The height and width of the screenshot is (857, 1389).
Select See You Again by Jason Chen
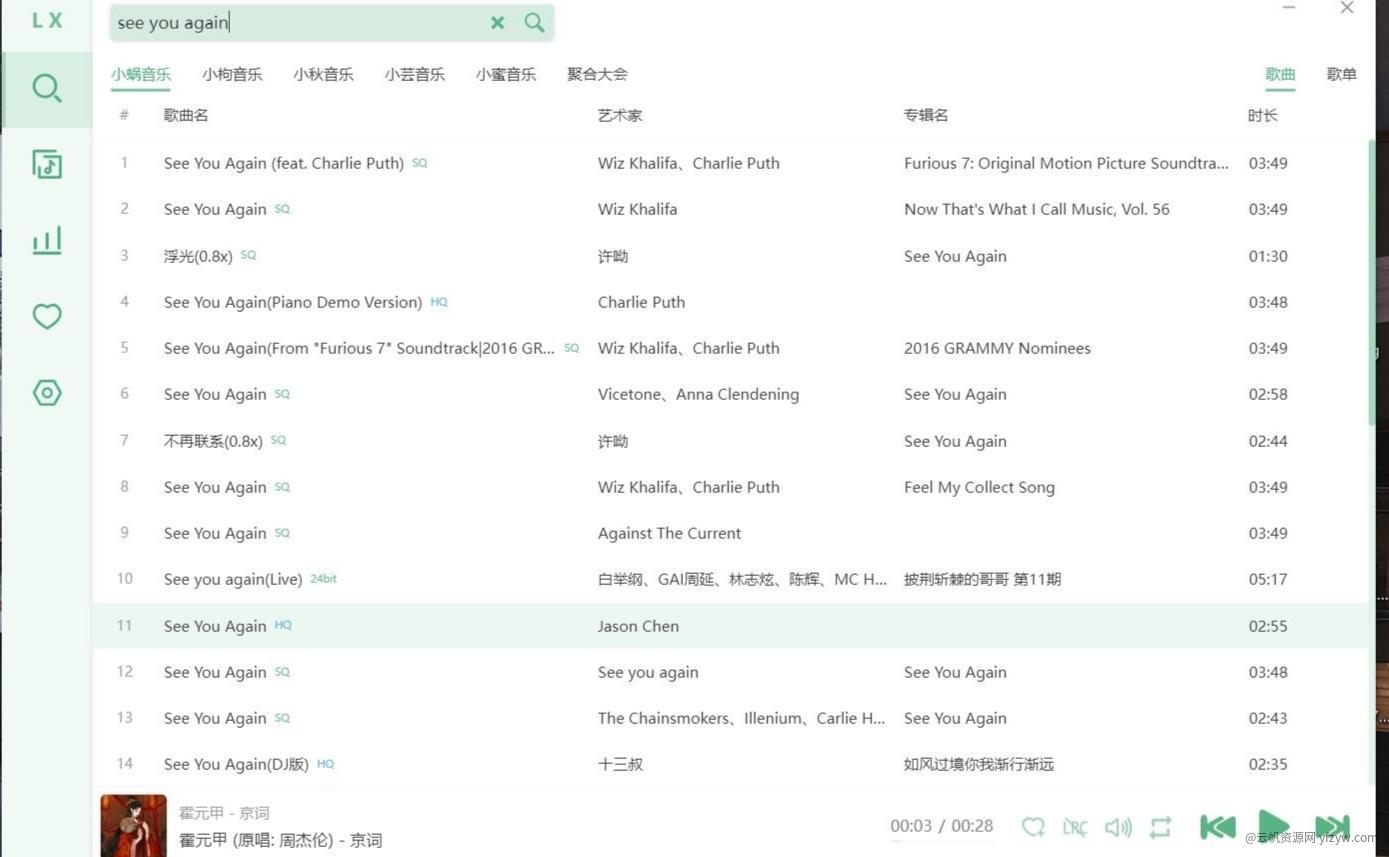point(731,626)
